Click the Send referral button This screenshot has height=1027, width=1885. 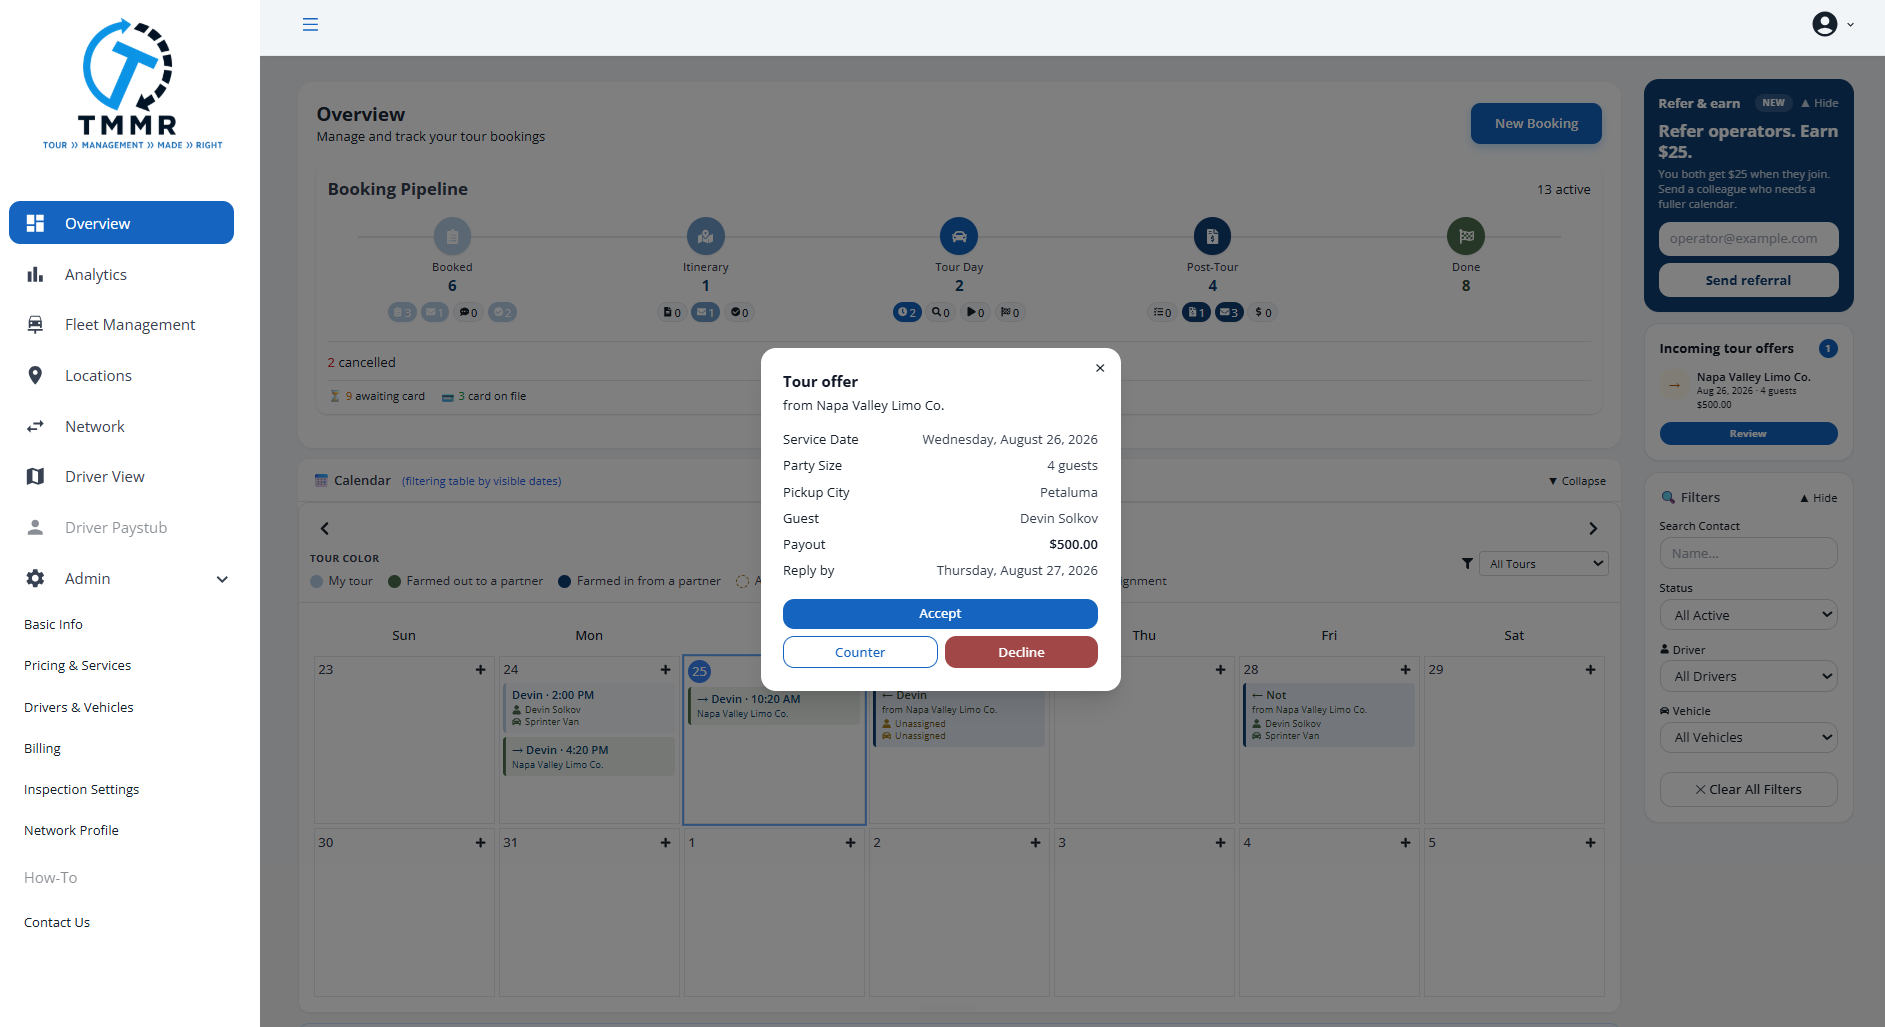click(1748, 281)
